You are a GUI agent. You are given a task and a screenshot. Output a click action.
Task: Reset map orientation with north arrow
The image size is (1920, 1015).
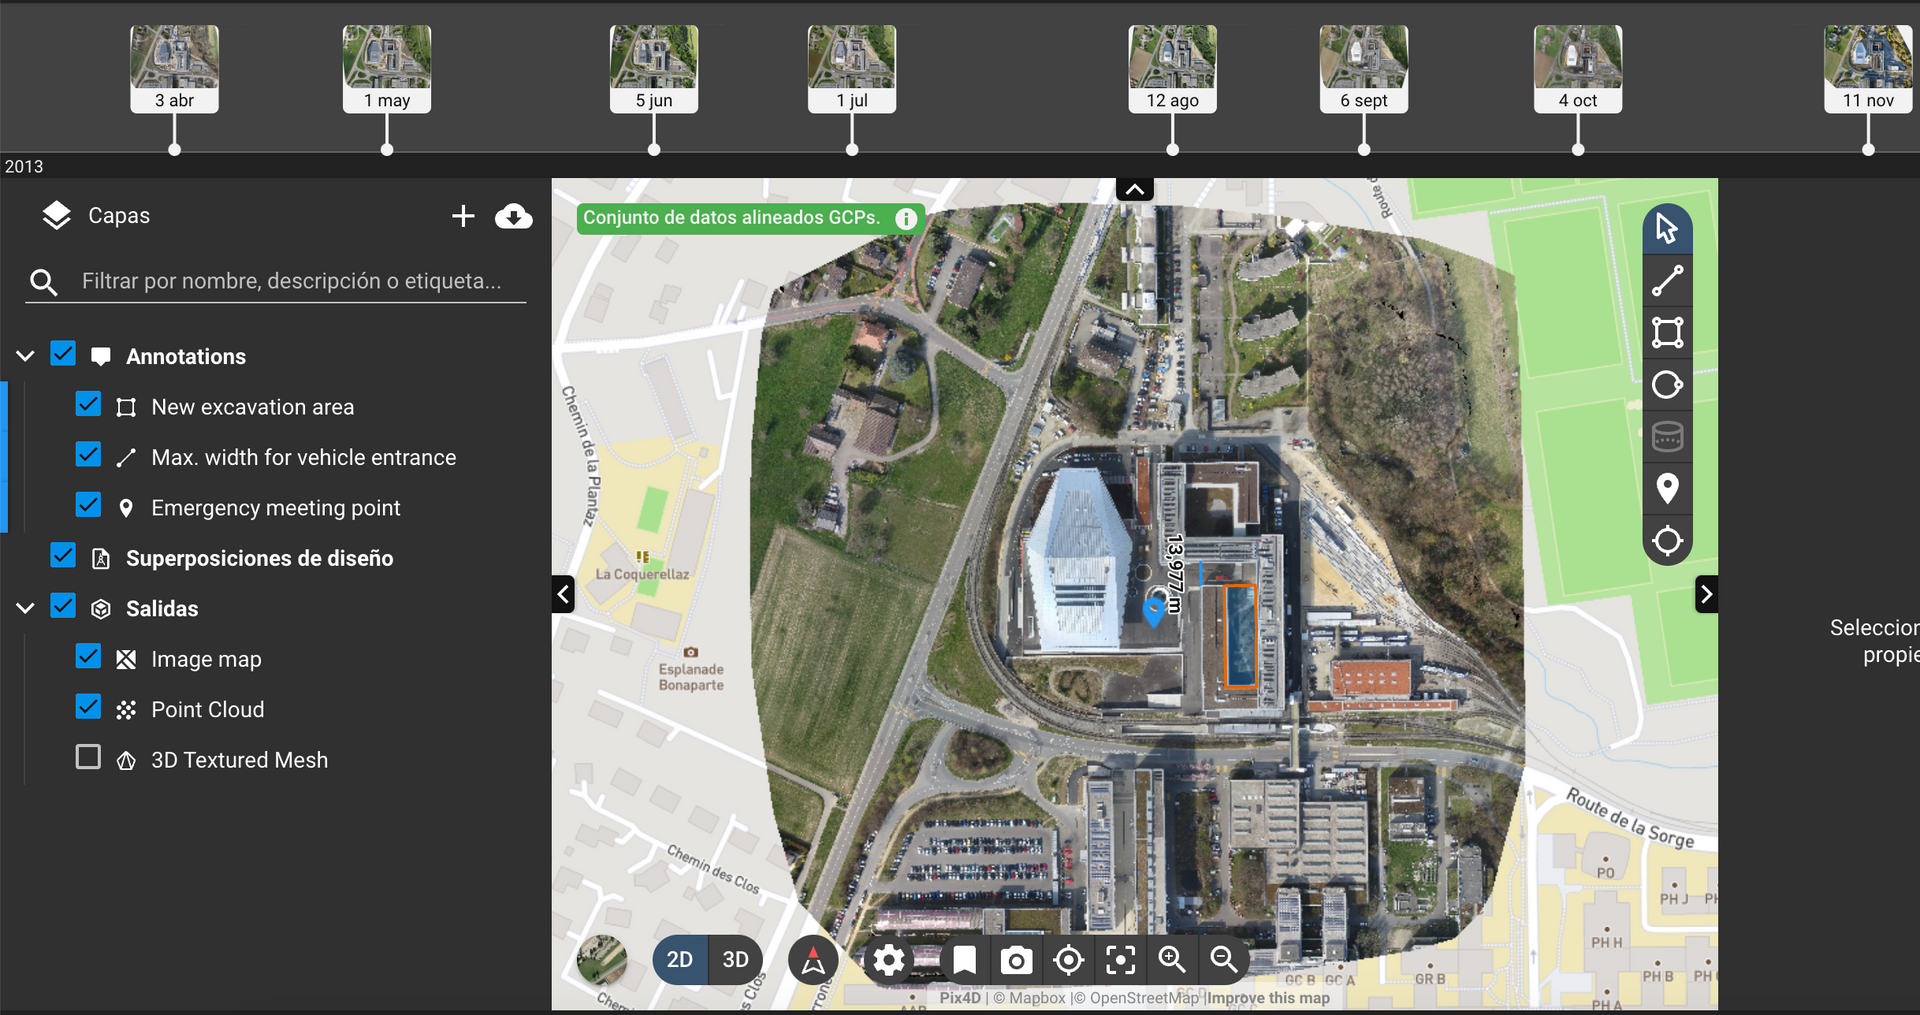pyautogui.click(x=813, y=961)
